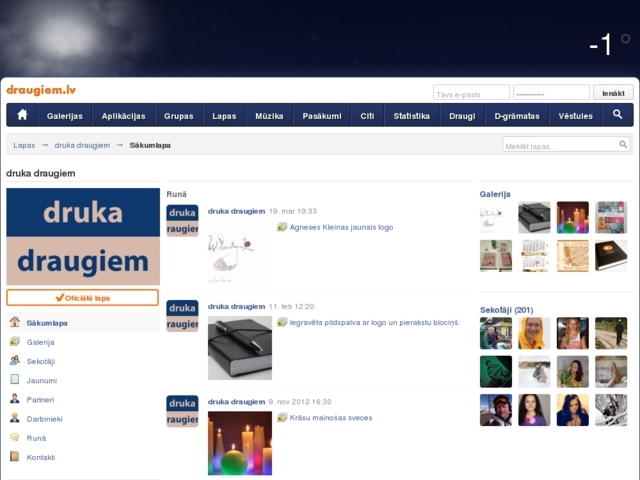This screenshot has width=640, height=480.
Task: Open Iegravēta pildspalva ar logo post link
Action: pos(375,322)
